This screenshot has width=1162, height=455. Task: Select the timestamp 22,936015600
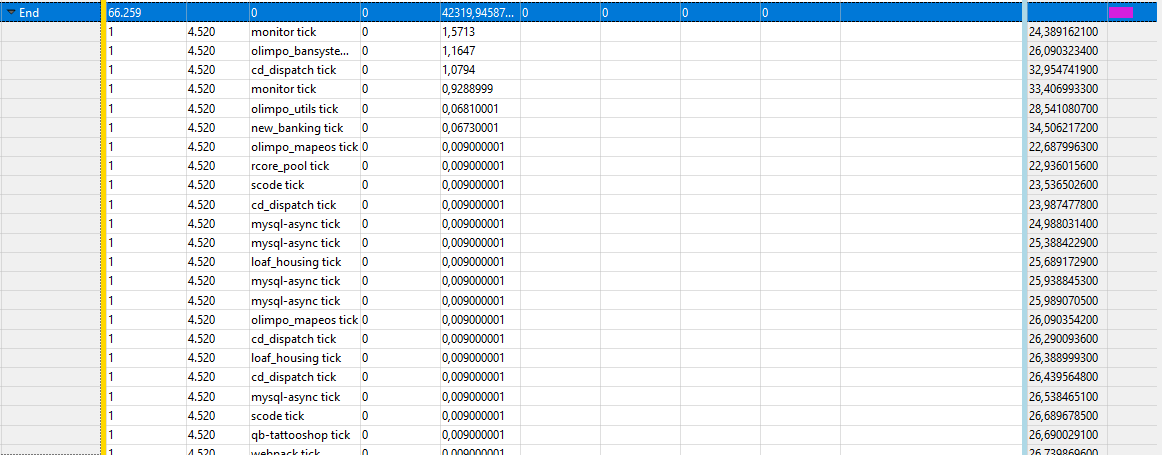click(x=1064, y=166)
